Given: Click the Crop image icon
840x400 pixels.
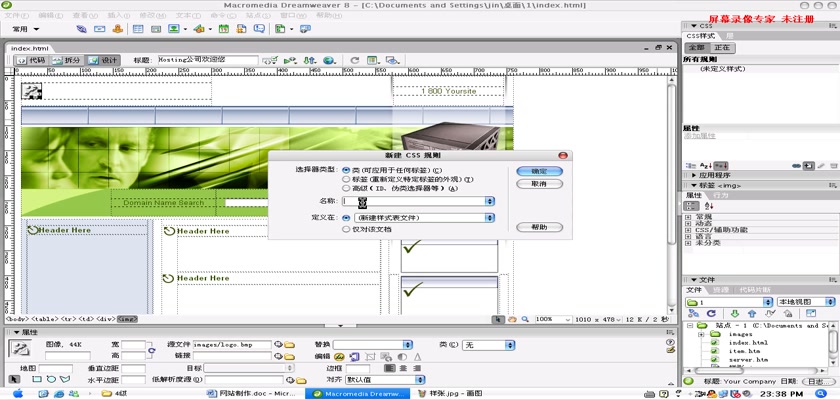Looking at the screenshot, I should (x=370, y=357).
